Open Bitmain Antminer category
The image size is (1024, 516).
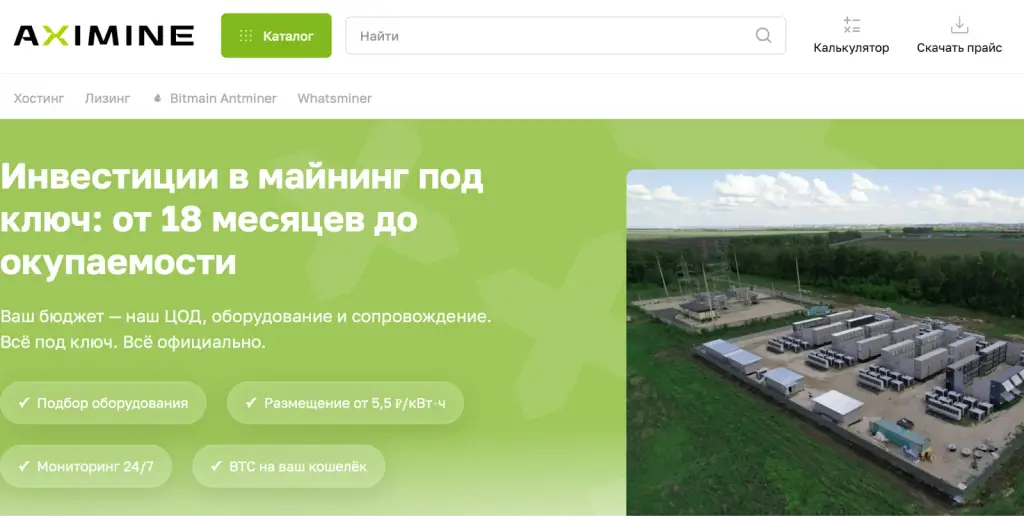223,99
